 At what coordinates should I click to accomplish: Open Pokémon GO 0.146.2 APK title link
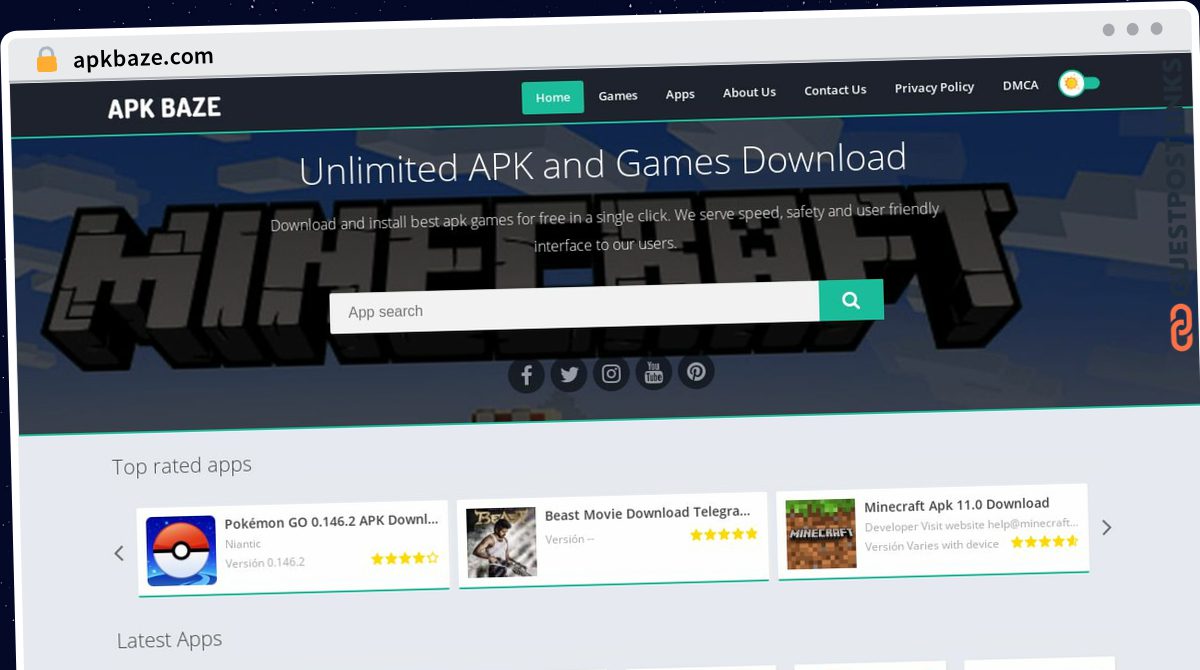tap(331, 521)
